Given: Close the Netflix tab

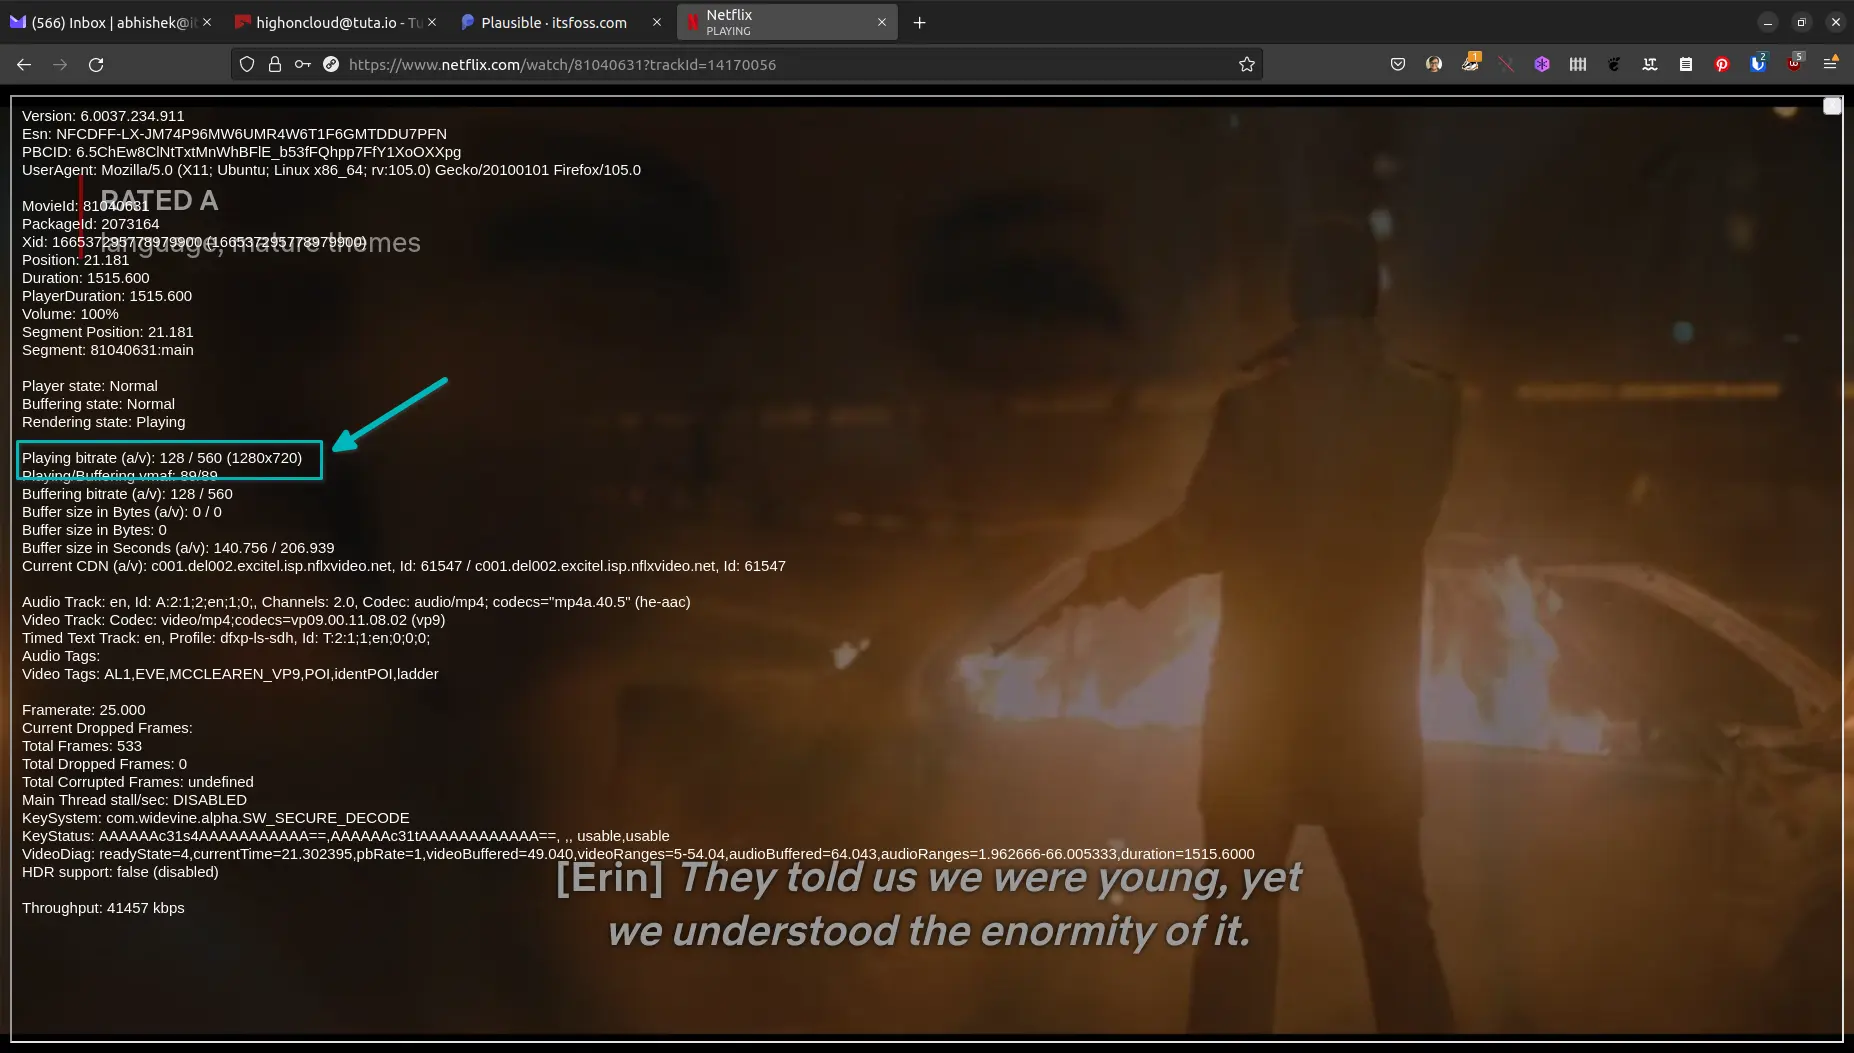Looking at the screenshot, I should click(x=882, y=22).
